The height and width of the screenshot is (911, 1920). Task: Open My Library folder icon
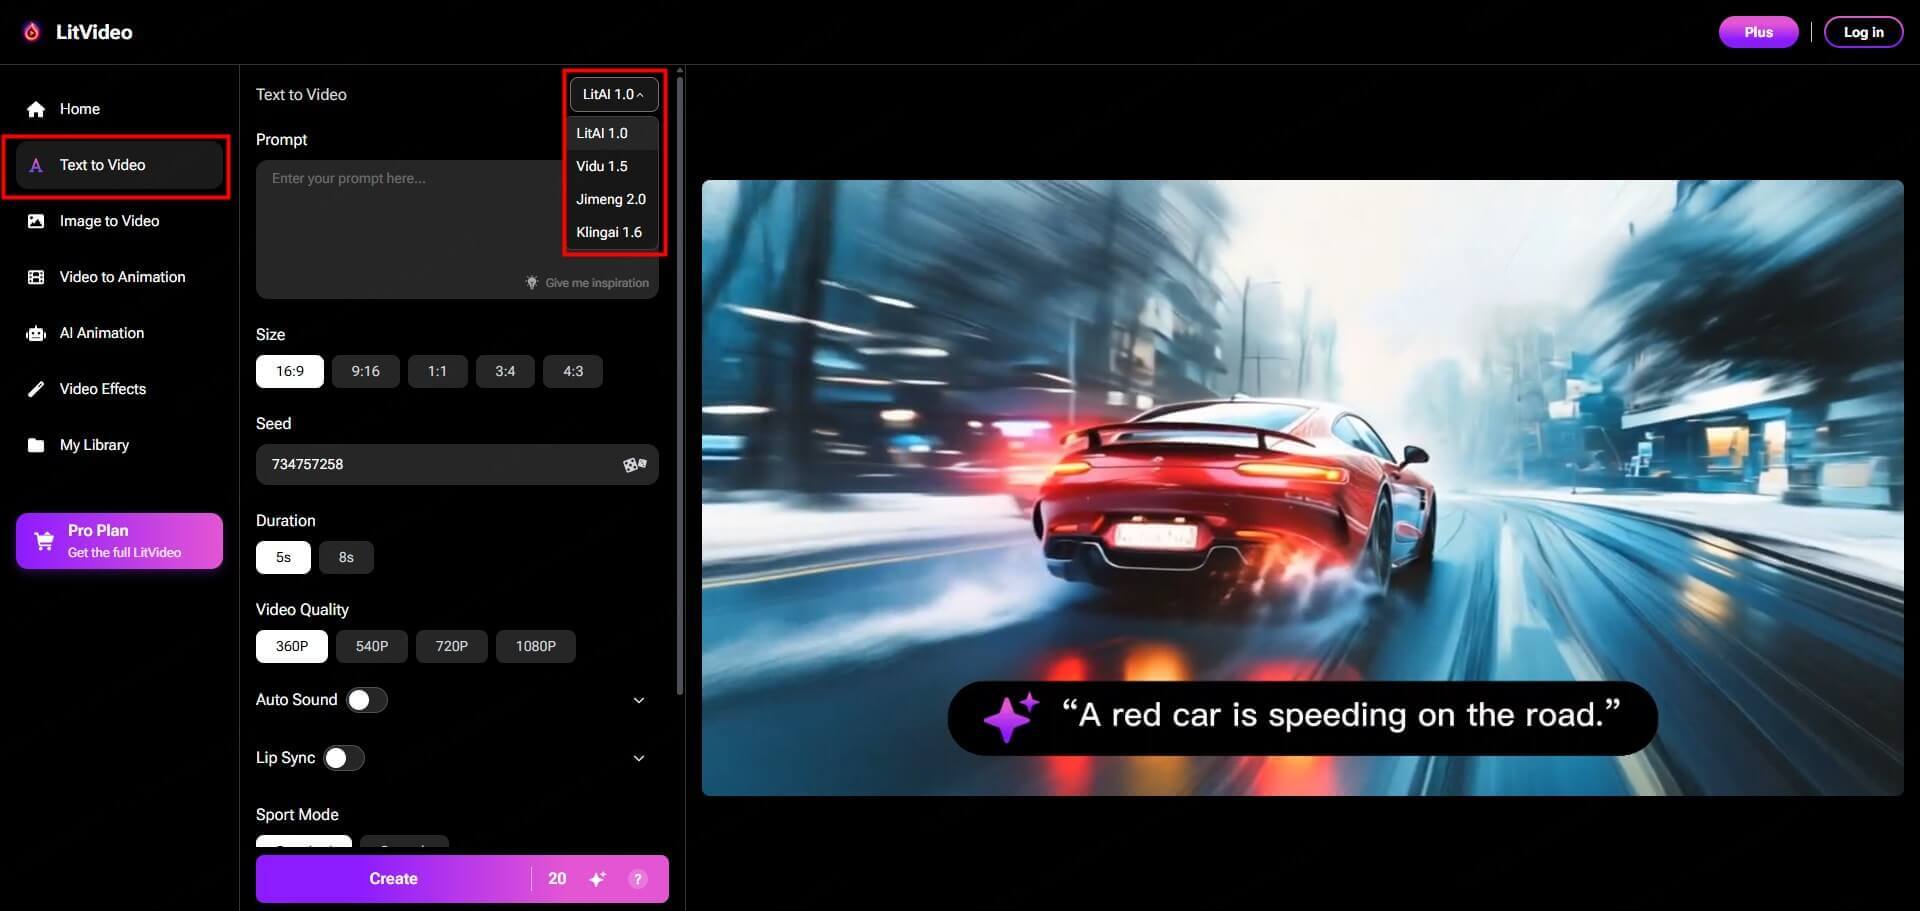(x=35, y=445)
